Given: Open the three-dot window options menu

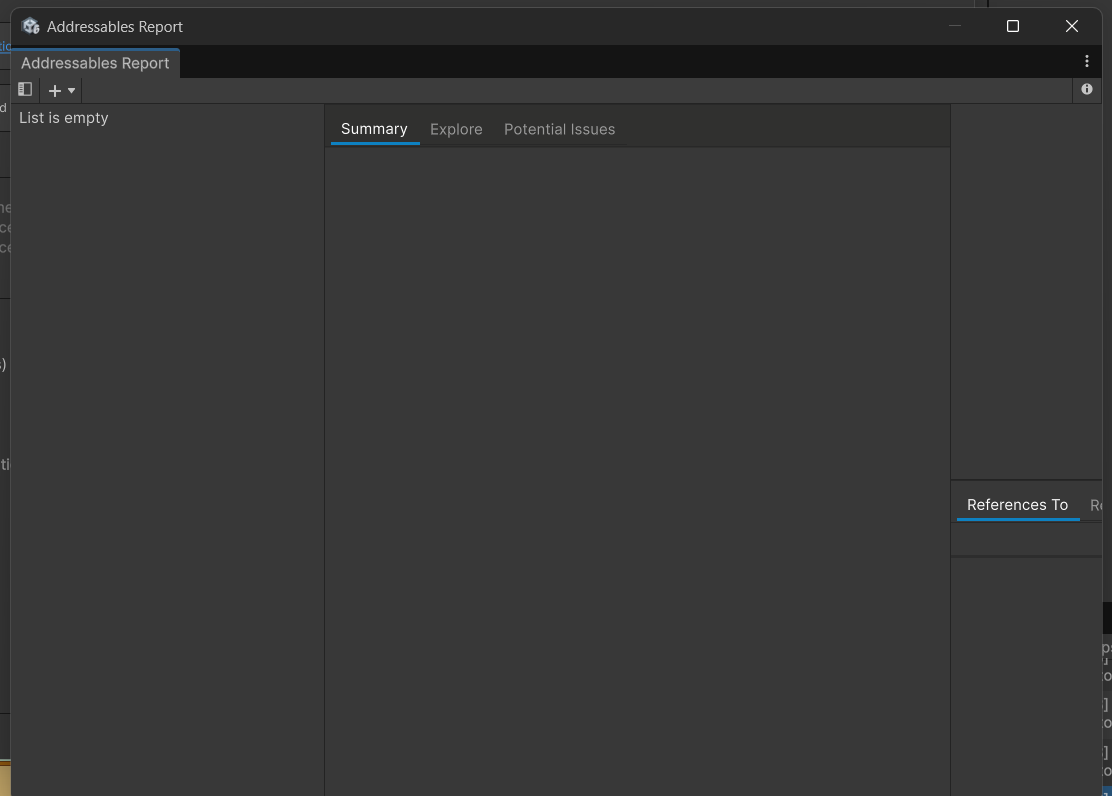Looking at the screenshot, I should 1086,62.
